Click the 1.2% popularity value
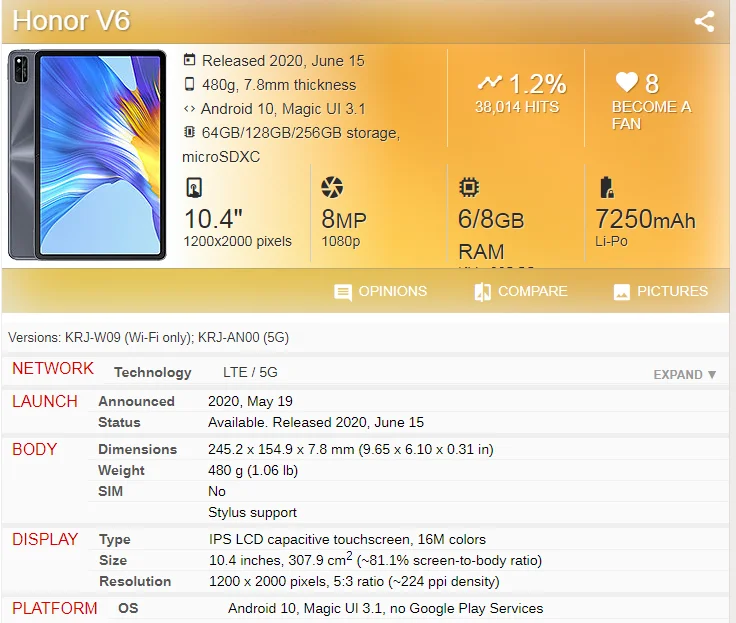This screenshot has height=623, width=736. [x=537, y=84]
